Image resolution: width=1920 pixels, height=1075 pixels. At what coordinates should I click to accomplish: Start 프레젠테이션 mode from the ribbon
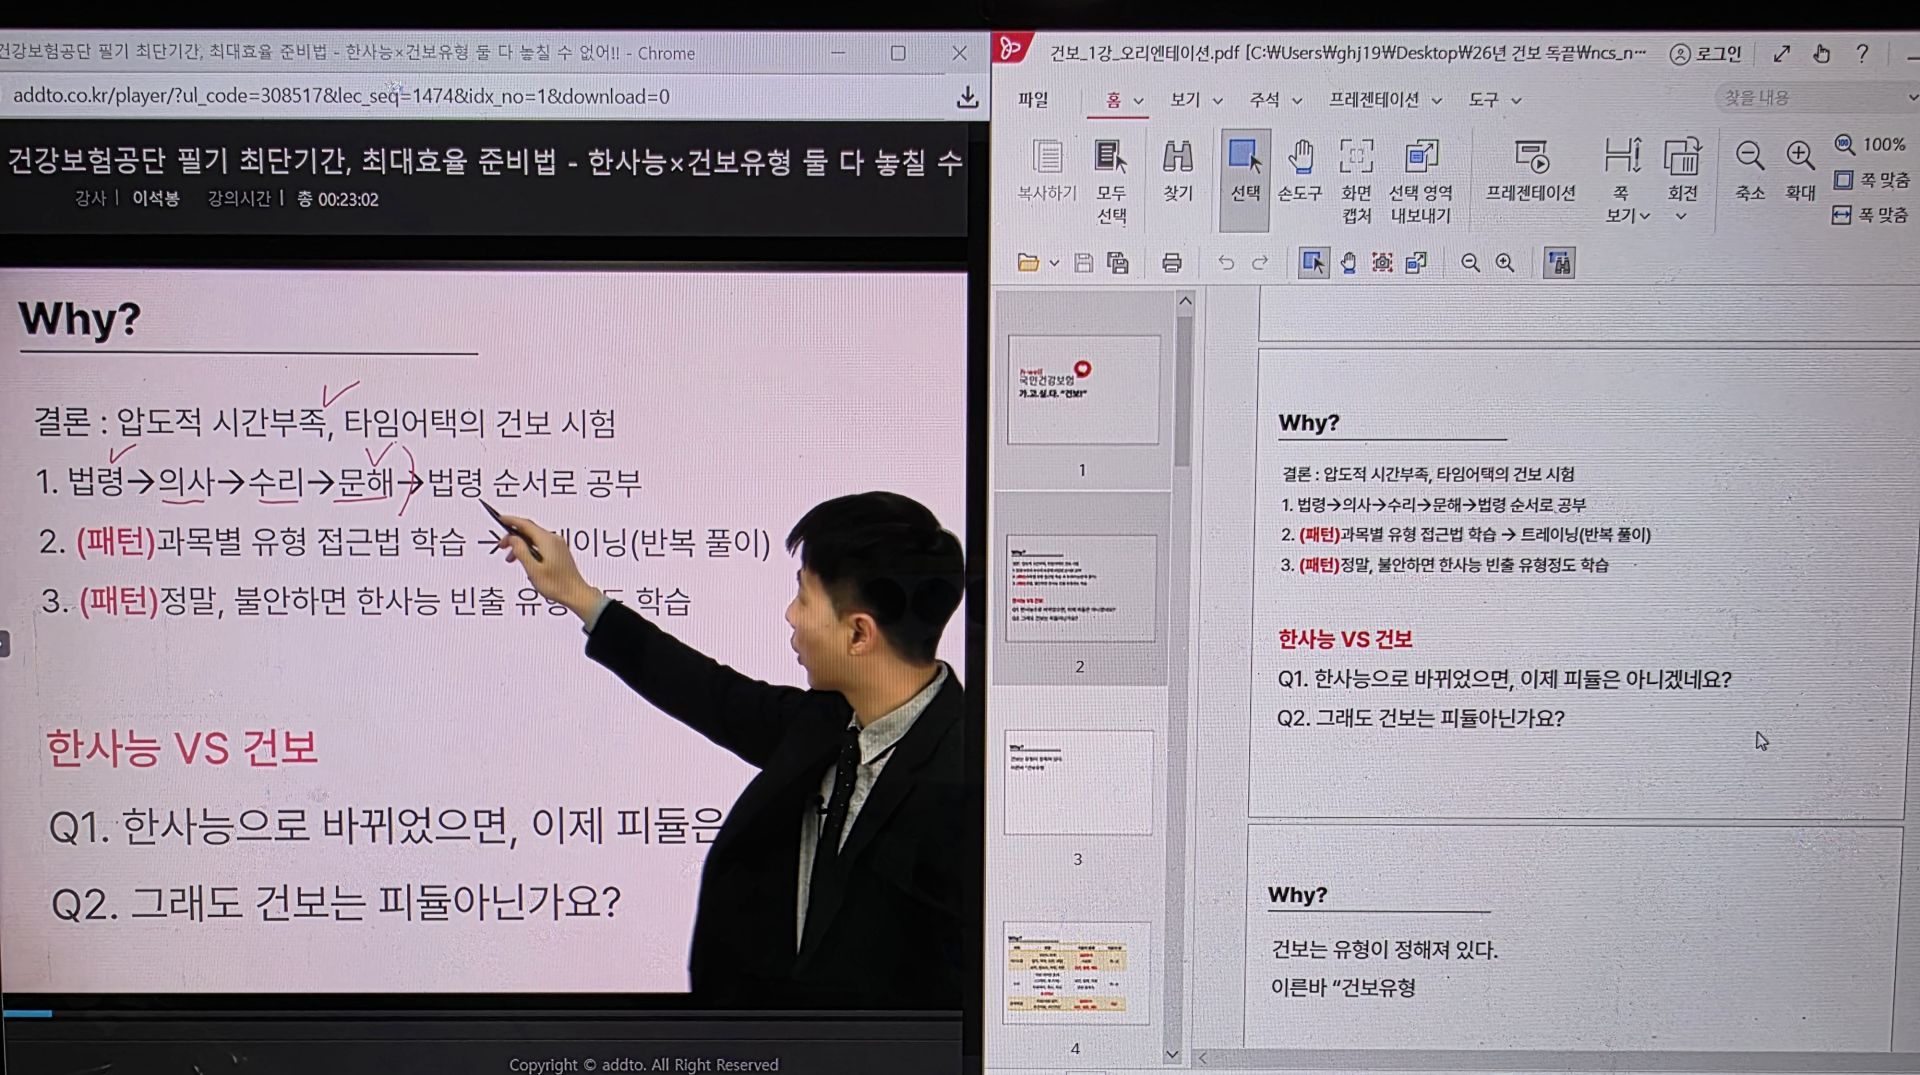point(1530,170)
